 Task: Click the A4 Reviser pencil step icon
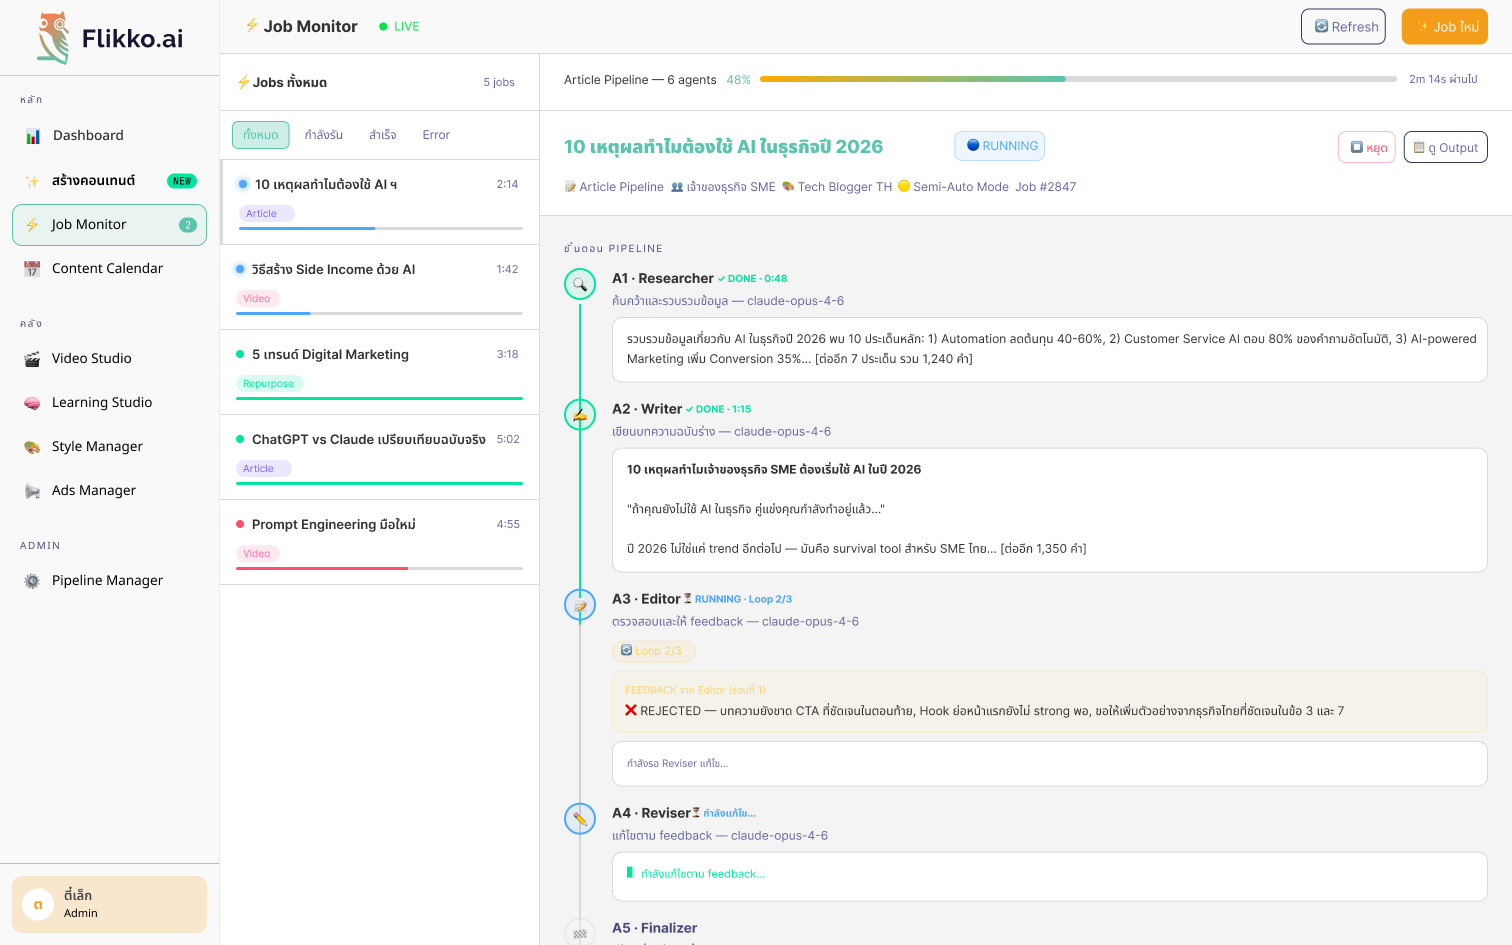click(x=580, y=819)
